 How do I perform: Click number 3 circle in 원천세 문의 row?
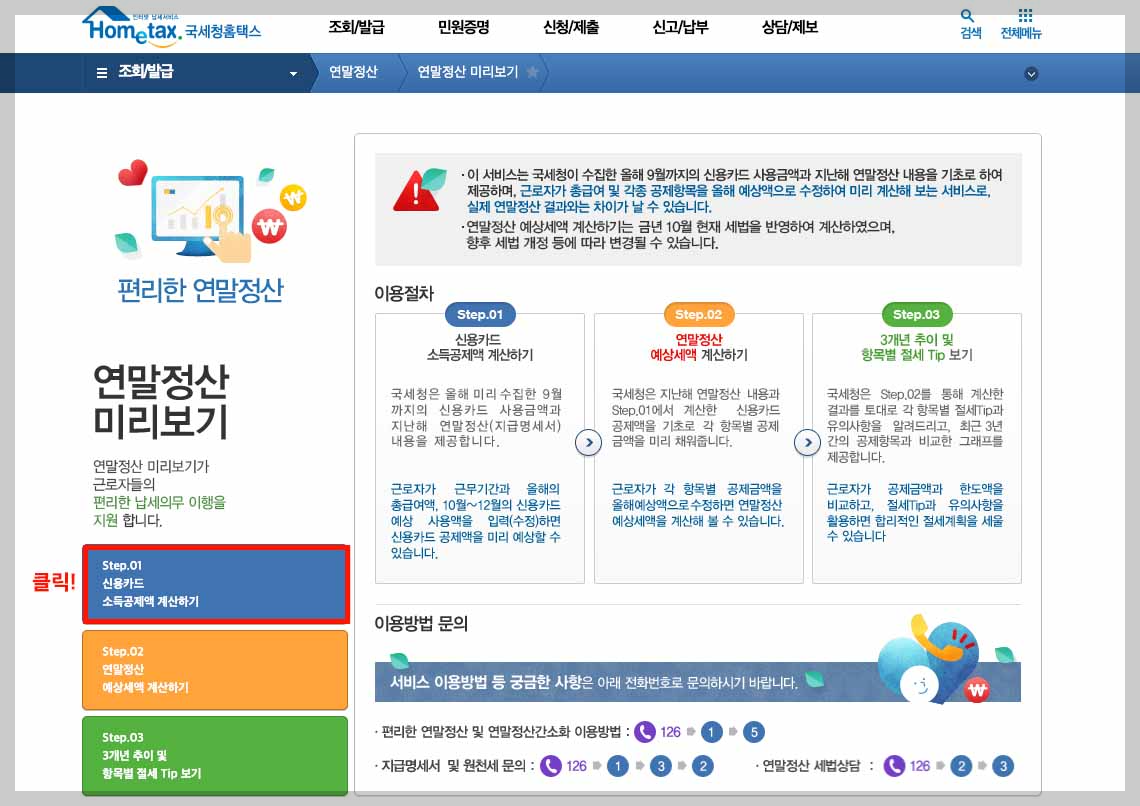660,765
